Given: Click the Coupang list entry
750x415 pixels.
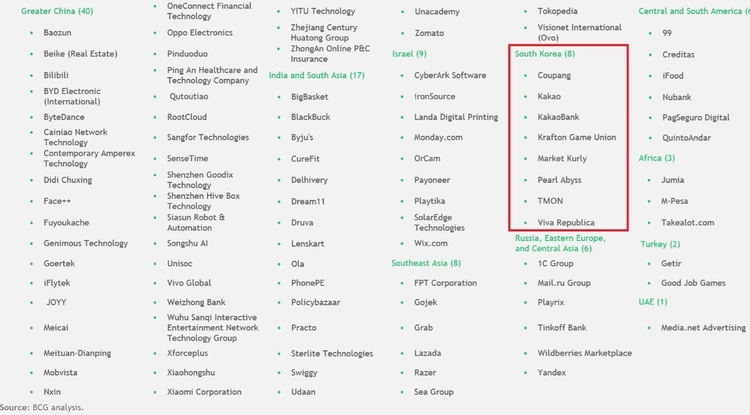Looking at the screenshot, I should point(554,75).
